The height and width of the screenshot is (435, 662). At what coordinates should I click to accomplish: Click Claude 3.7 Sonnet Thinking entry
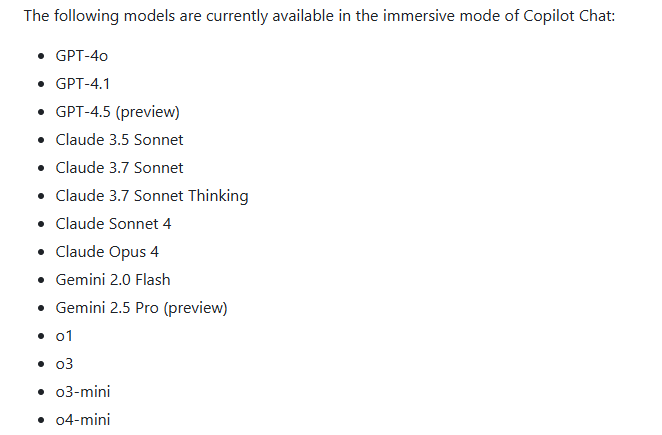152,196
